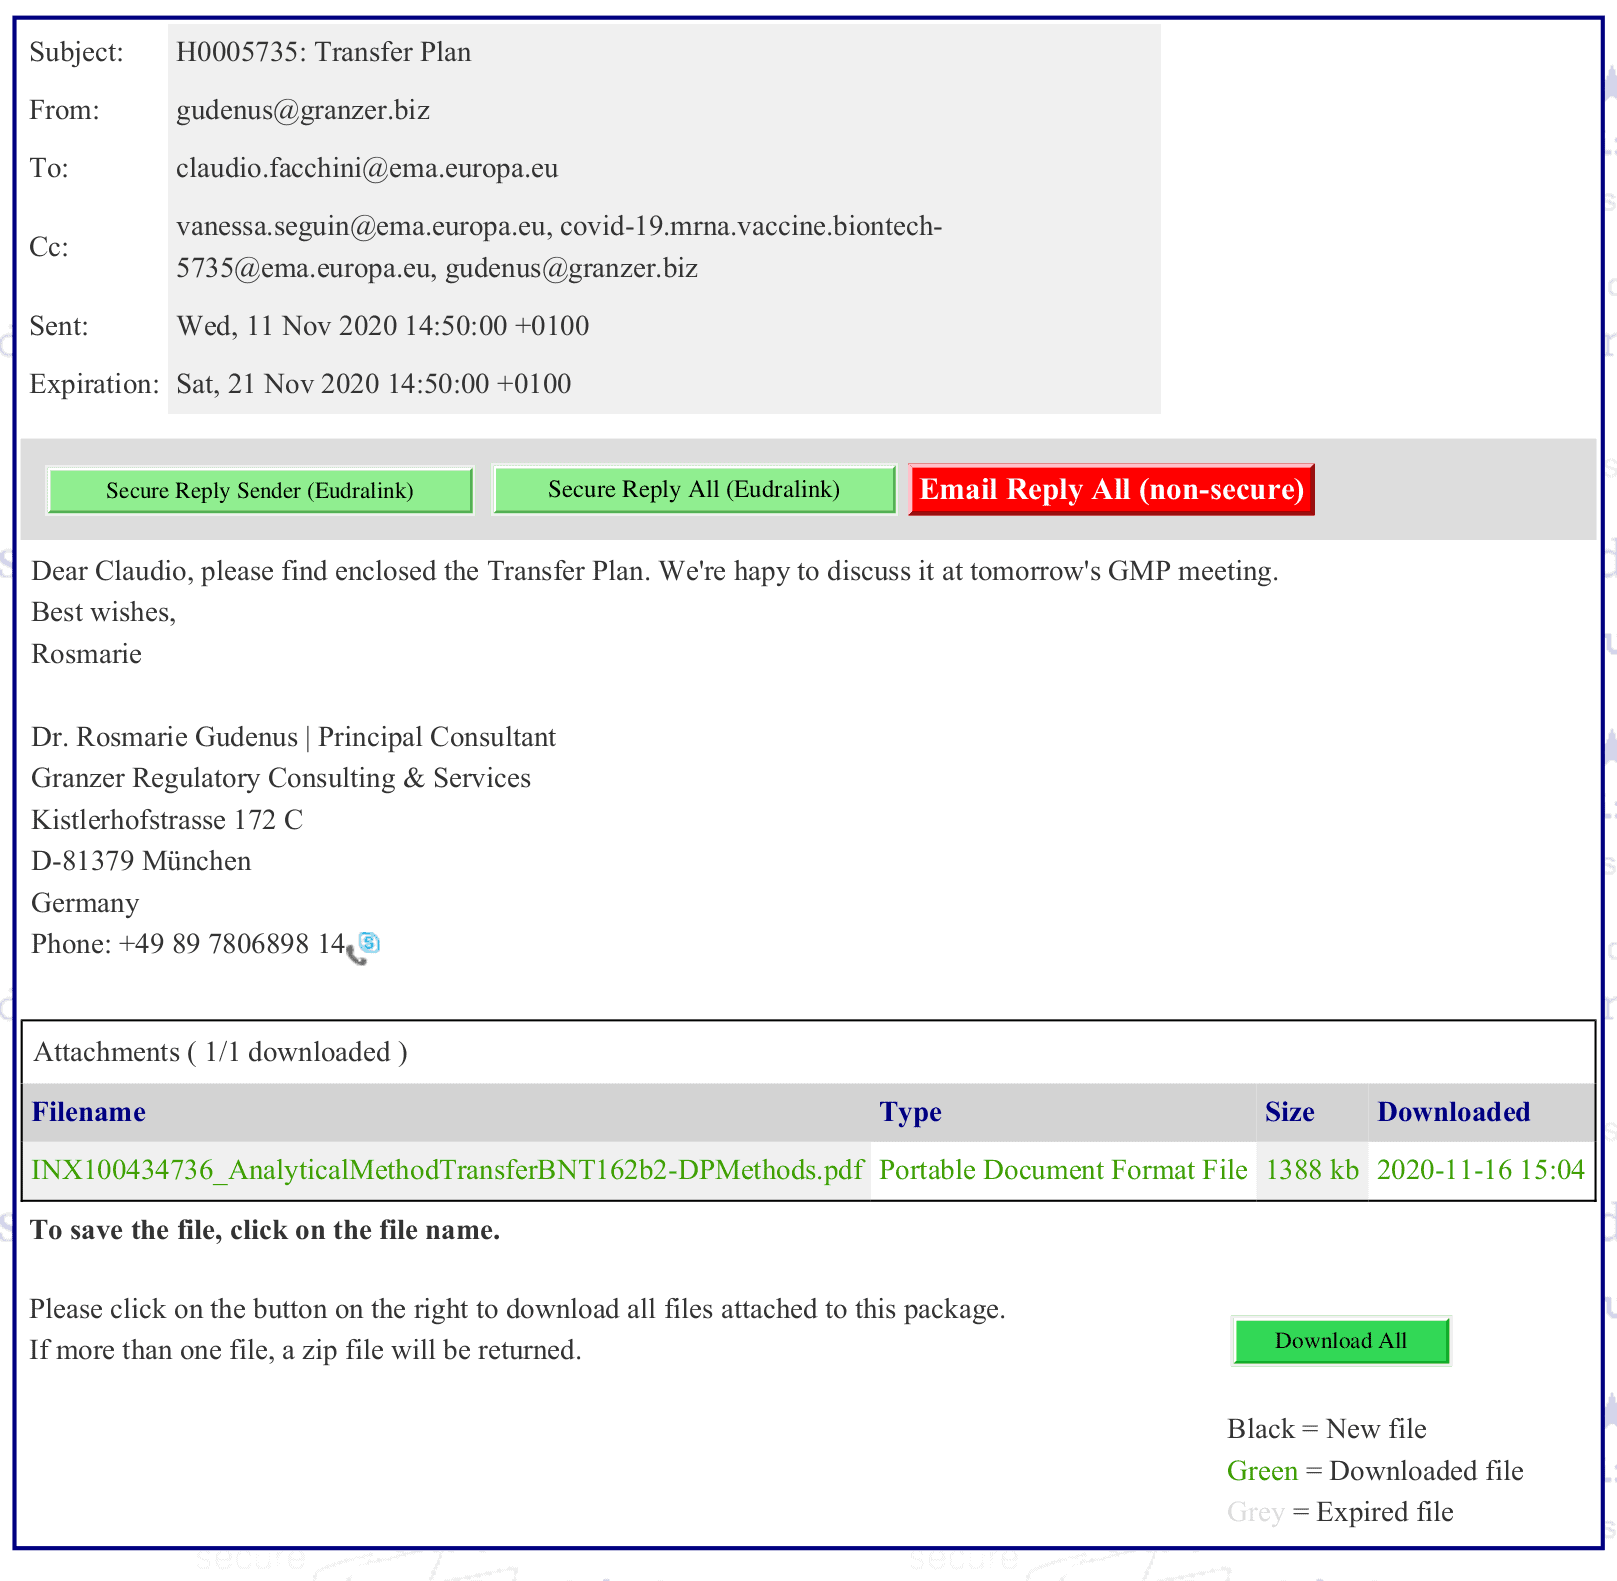
Task: Click the 1388 kb size cell
Action: (x=1312, y=1170)
